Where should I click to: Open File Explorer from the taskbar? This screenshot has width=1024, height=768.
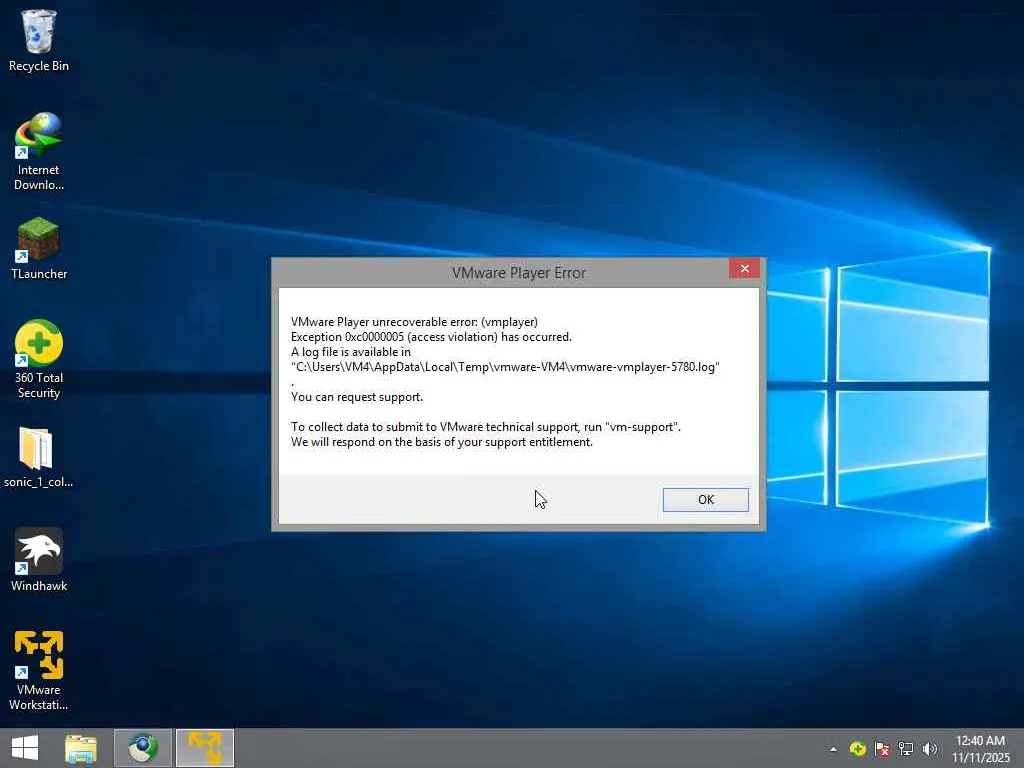(x=81, y=748)
